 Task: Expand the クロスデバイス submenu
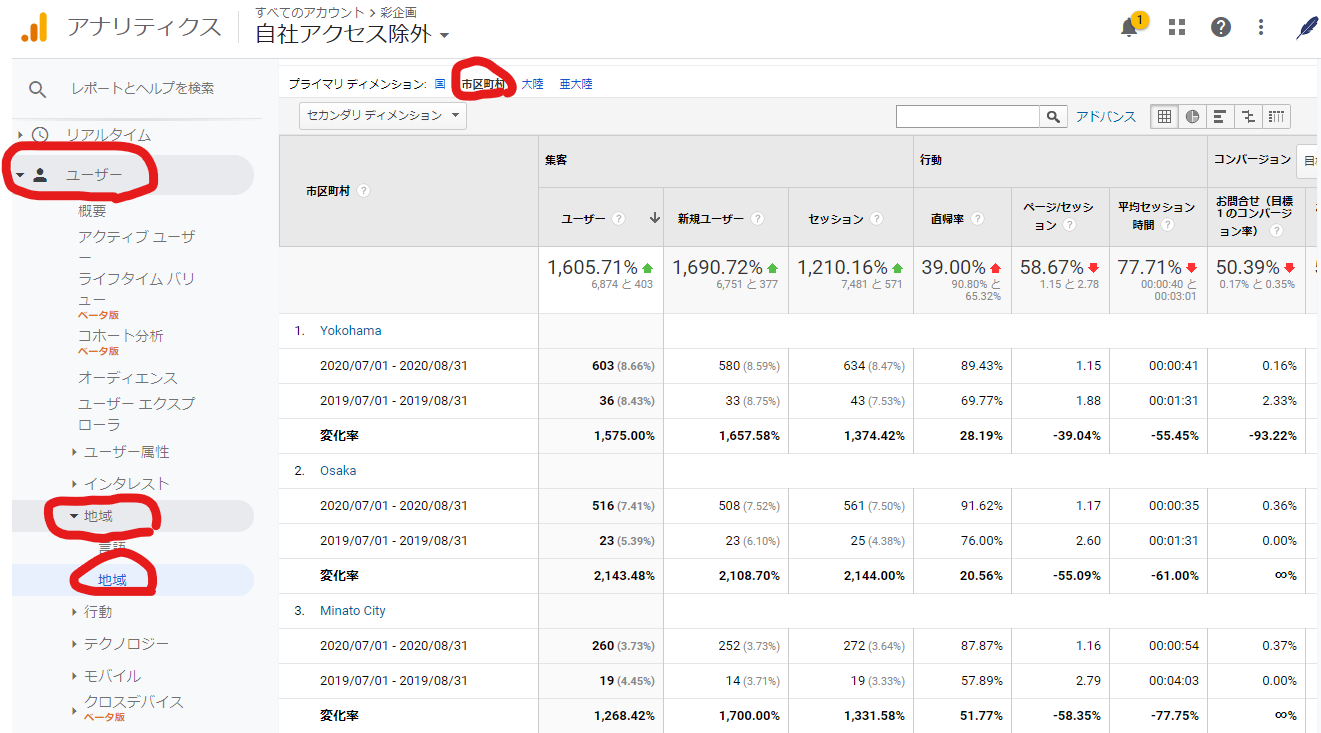(75, 711)
